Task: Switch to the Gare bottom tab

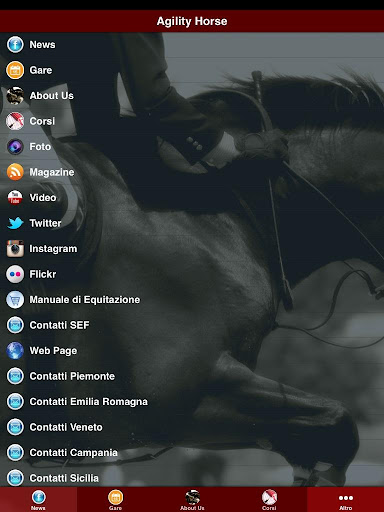Action: tap(115, 499)
